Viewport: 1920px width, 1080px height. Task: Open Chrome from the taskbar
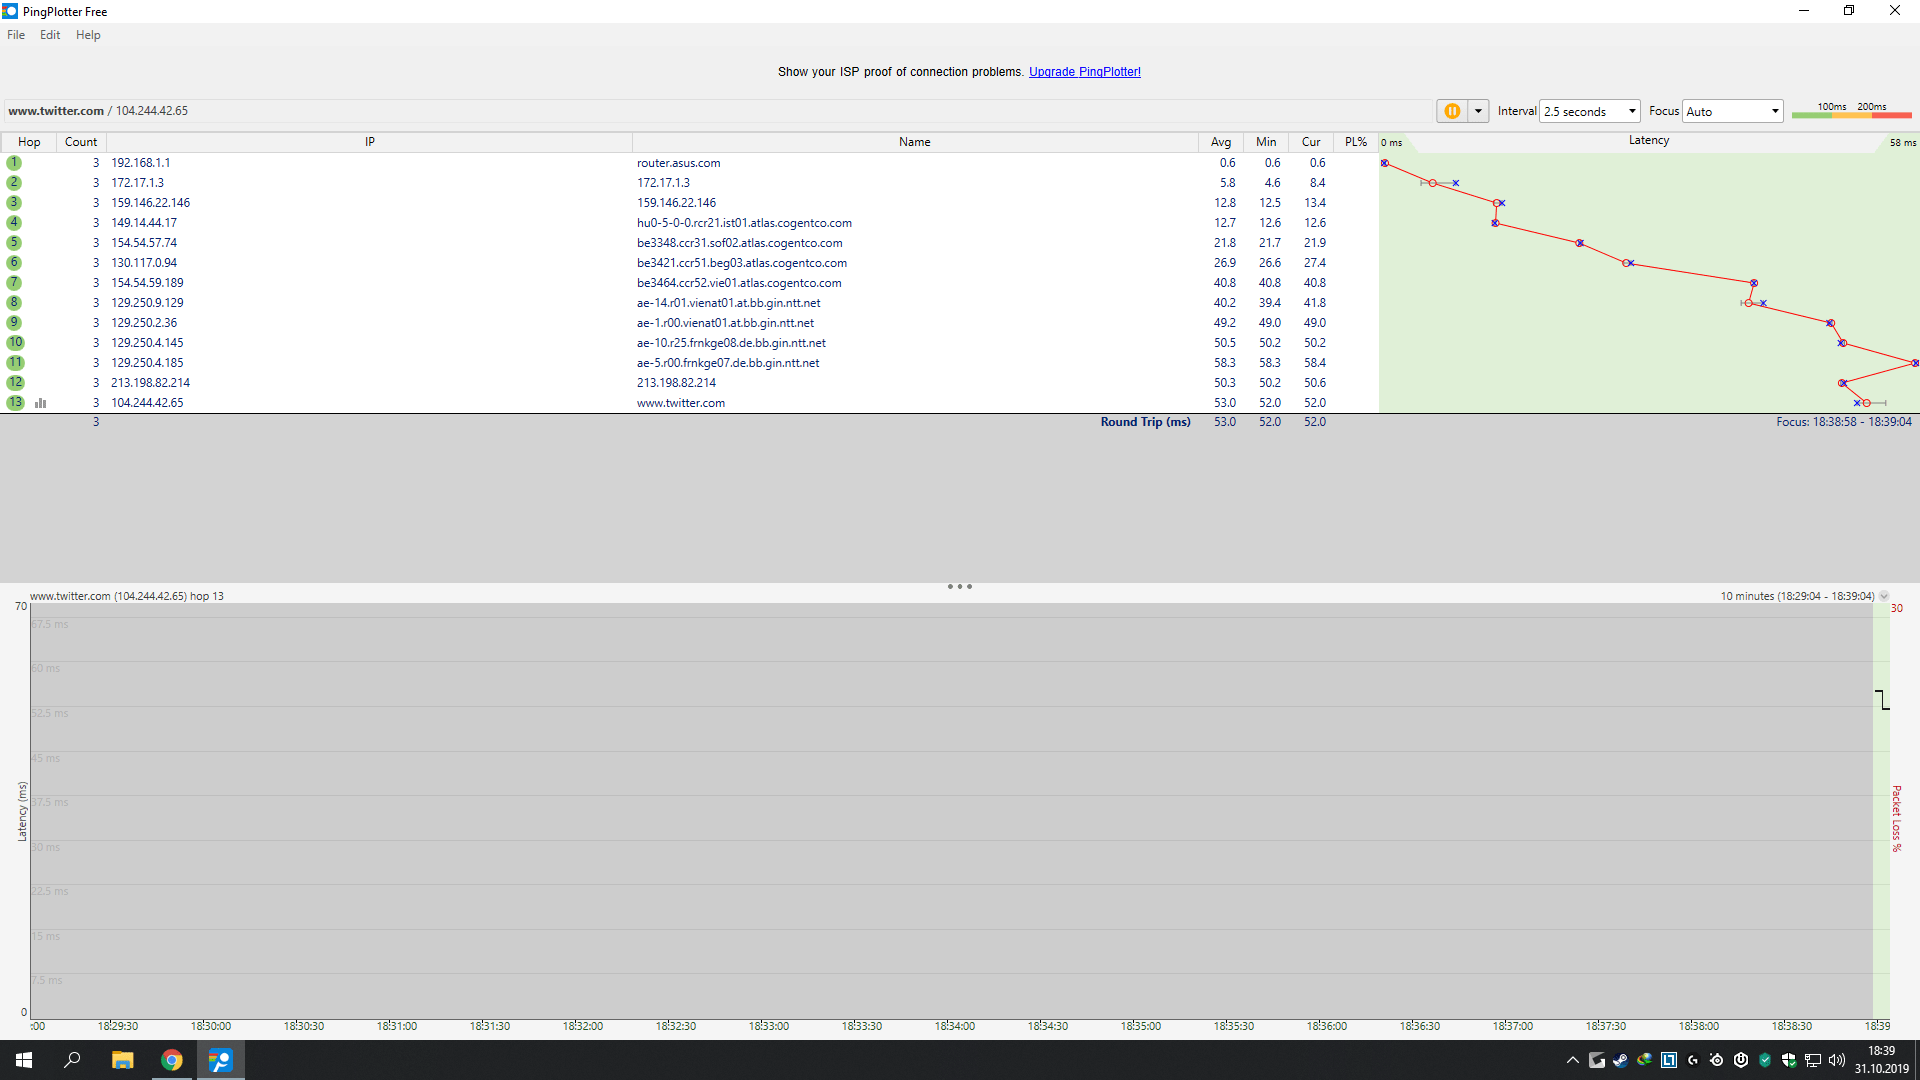pyautogui.click(x=172, y=1060)
